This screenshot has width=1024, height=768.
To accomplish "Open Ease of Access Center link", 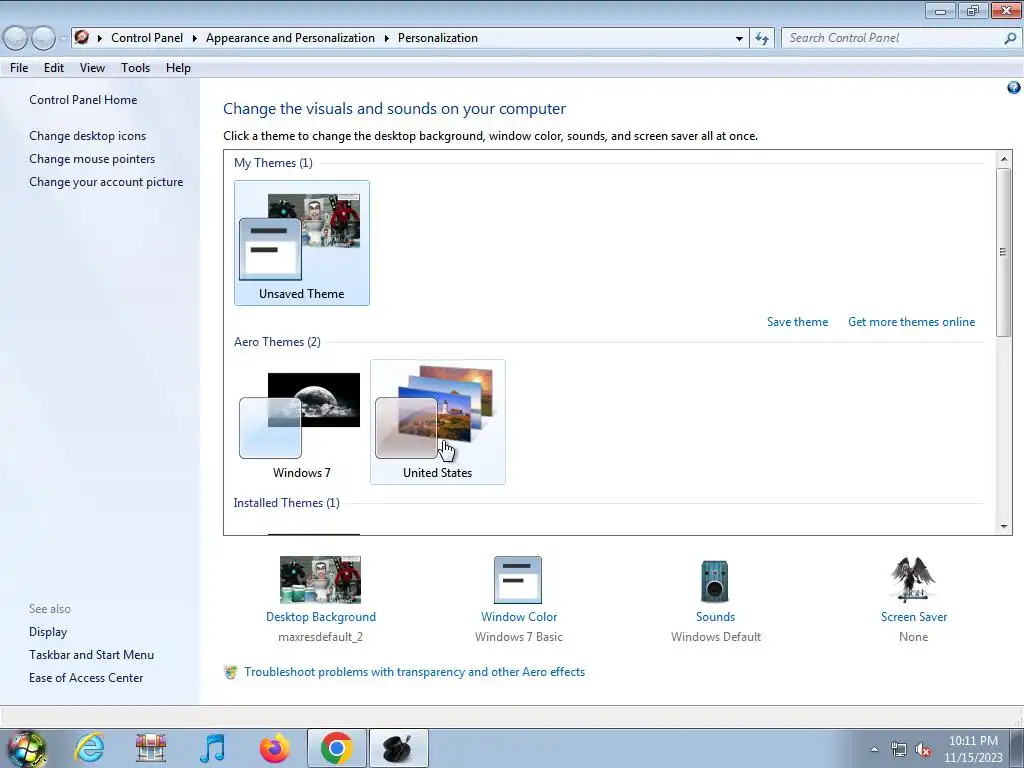I will coord(86,678).
